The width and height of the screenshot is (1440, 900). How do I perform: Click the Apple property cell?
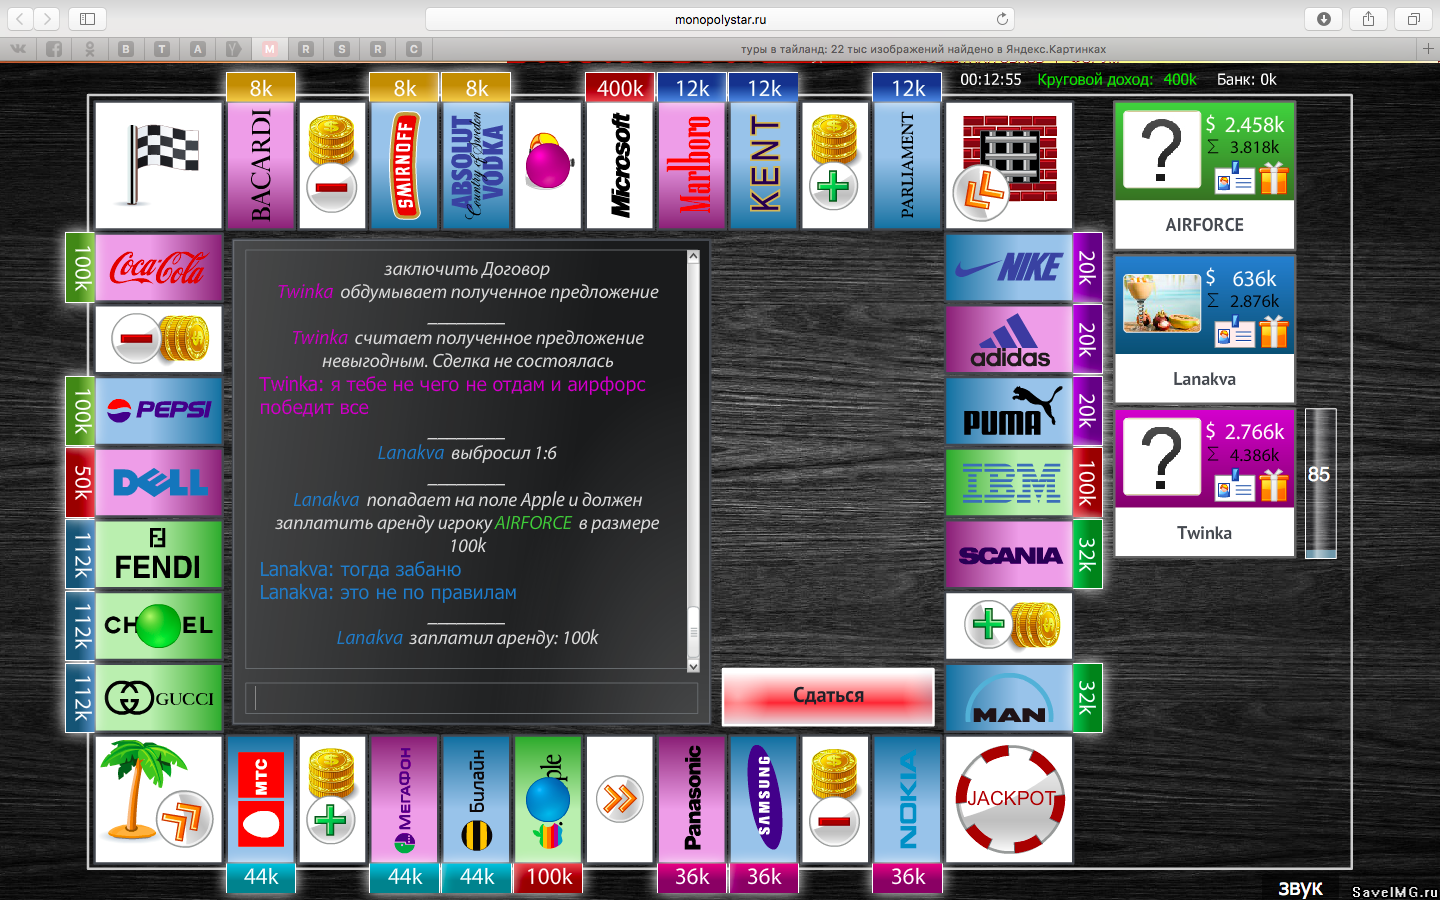pos(549,800)
